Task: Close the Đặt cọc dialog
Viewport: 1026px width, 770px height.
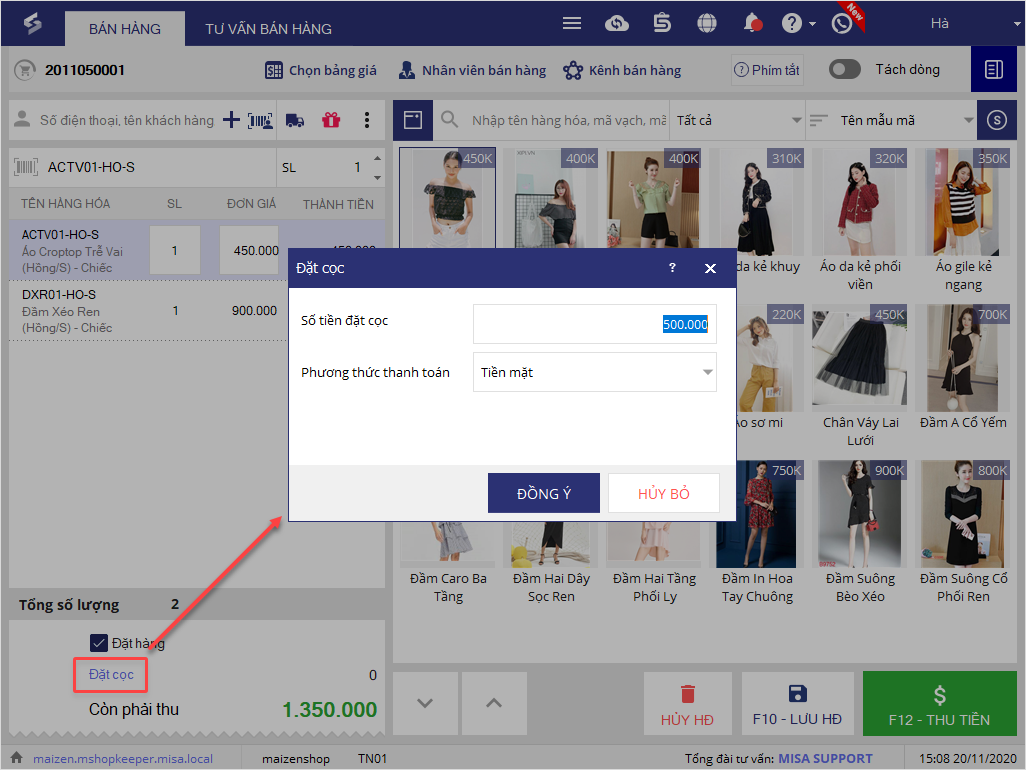Action: point(710,268)
